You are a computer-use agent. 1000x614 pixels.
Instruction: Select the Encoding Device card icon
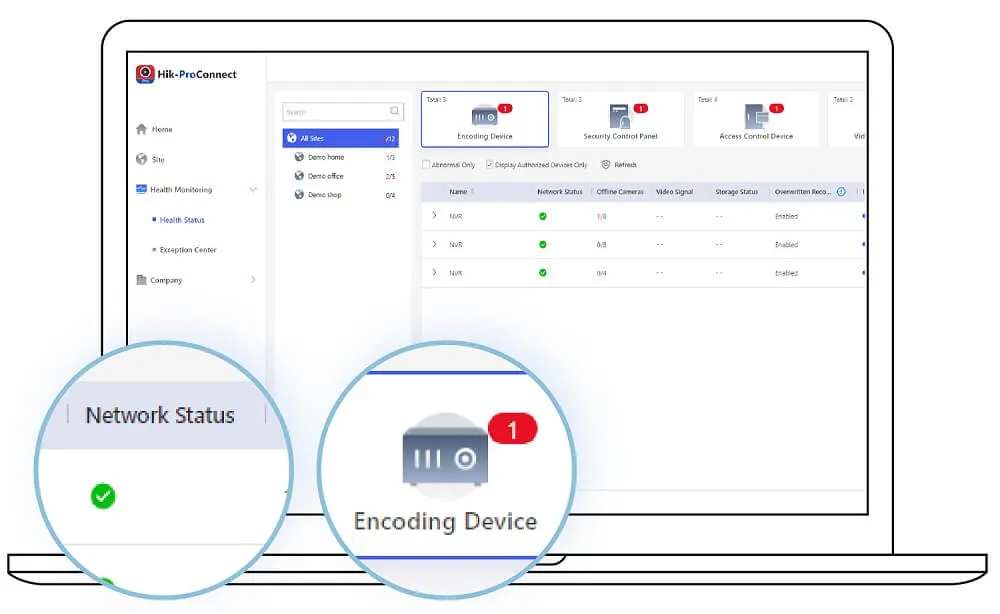[485, 117]
